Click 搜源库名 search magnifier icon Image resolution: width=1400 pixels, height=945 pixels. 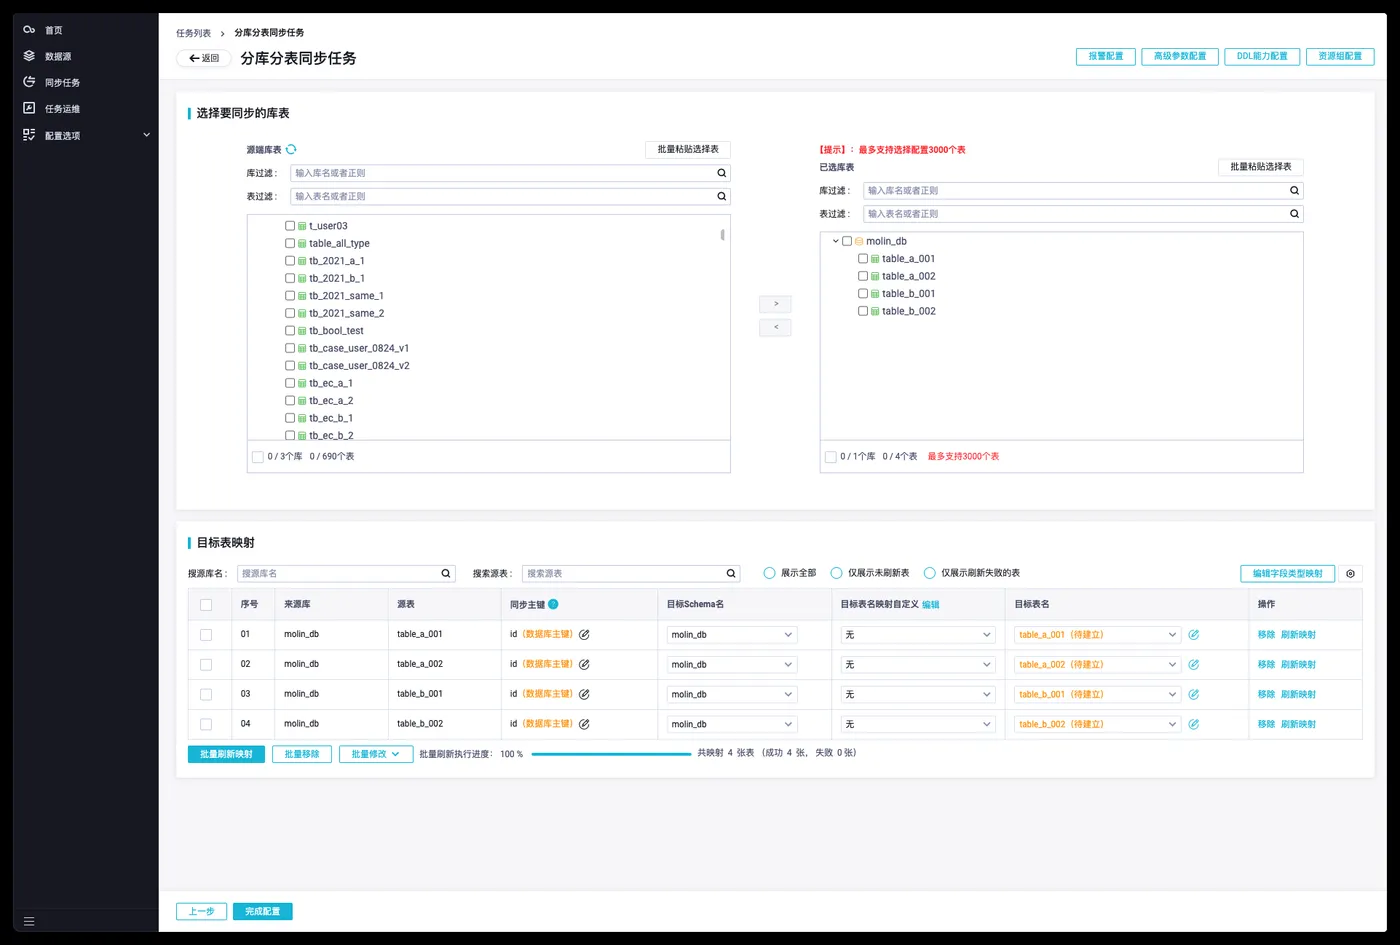(446, 573)
